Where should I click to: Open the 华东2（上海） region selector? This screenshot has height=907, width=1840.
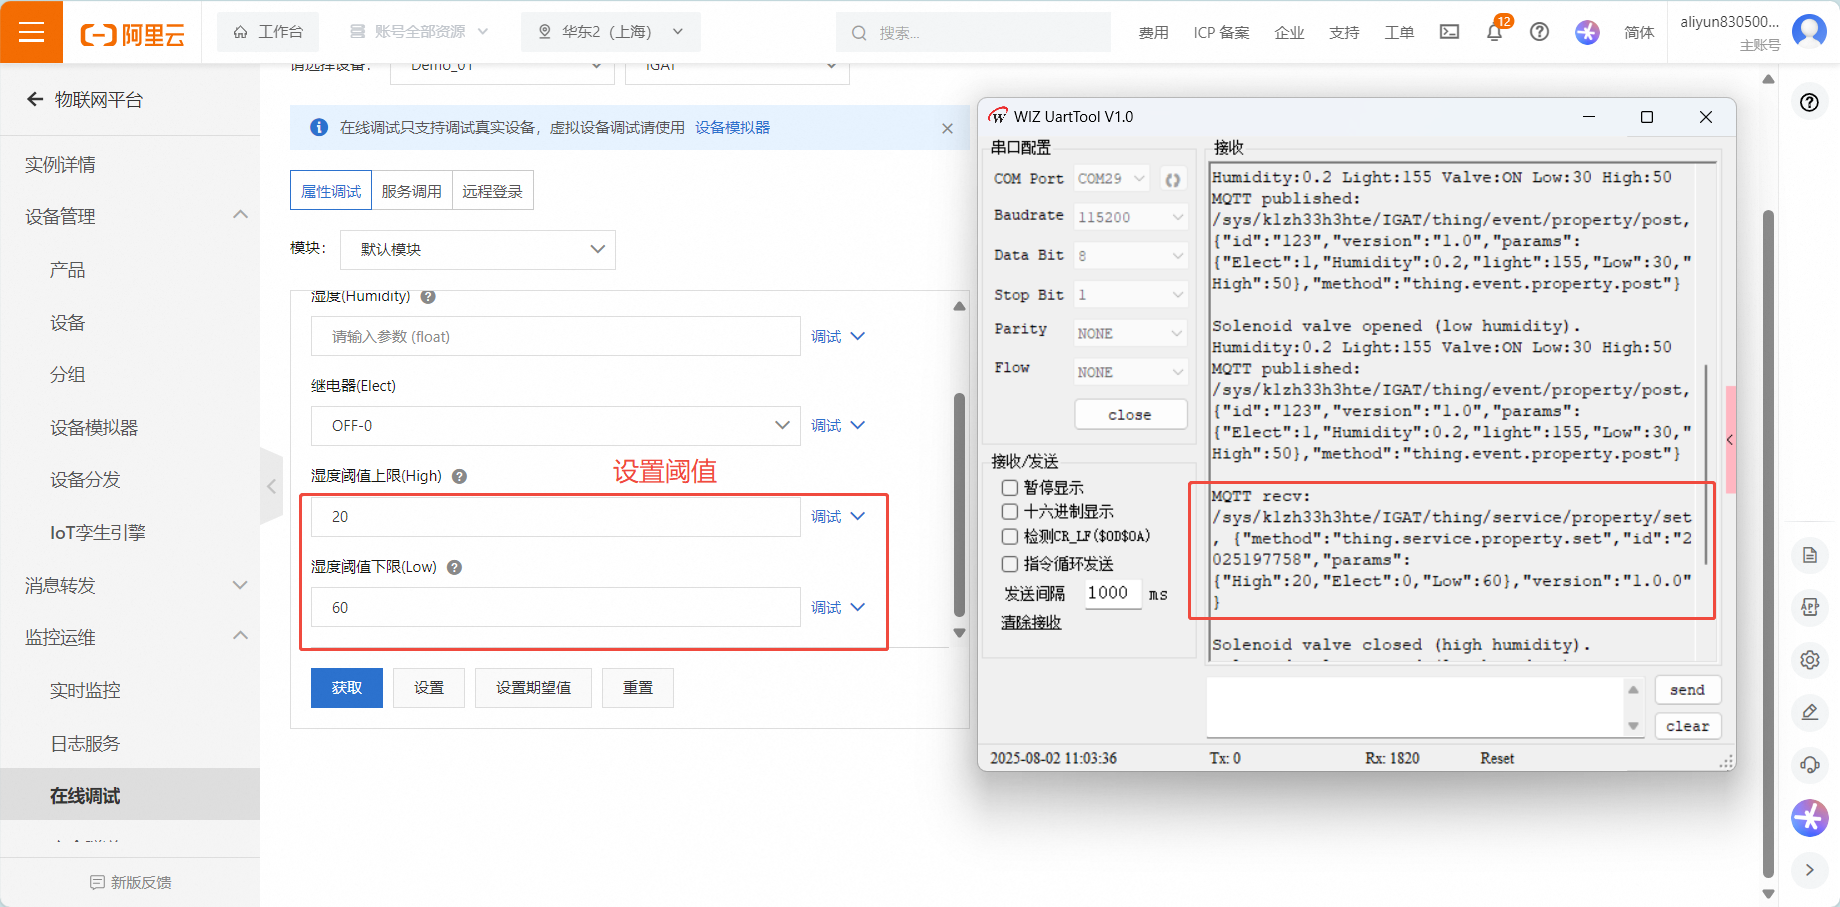(611, 32)
